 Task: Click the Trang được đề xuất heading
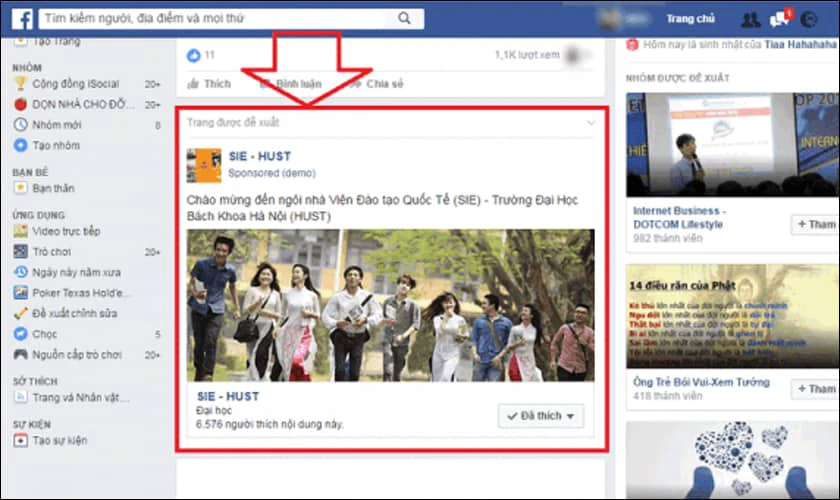click(233, 123)
